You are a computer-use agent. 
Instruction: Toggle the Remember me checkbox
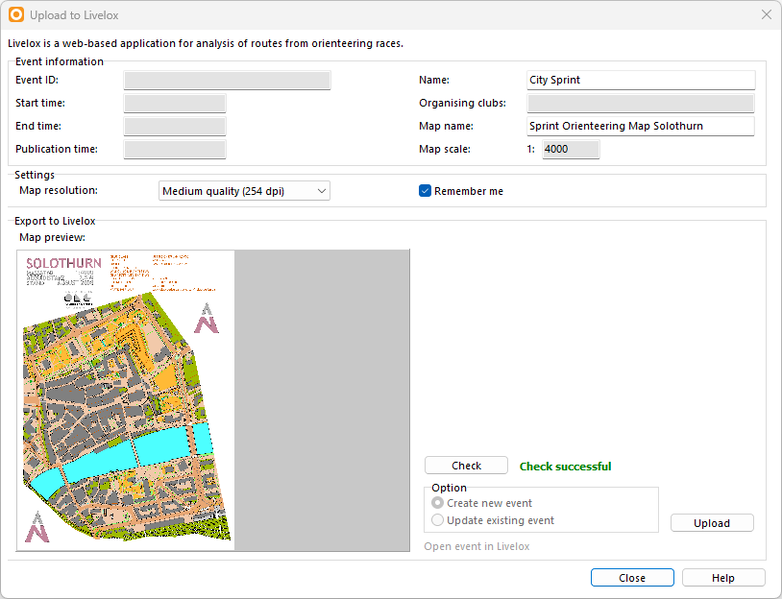(425, 191)
